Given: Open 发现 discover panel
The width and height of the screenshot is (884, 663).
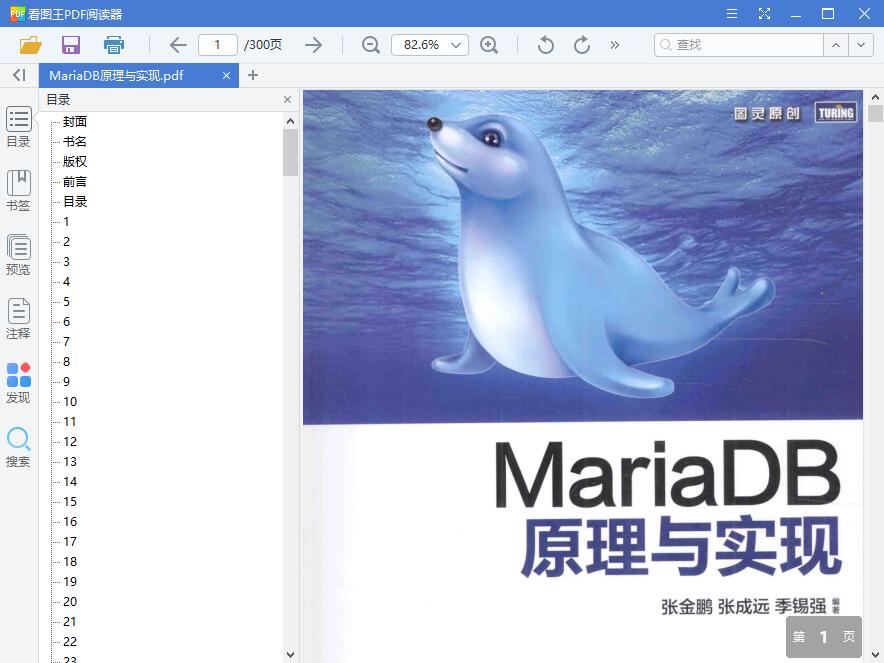Looking at the screenshot, I should [x=19, y=383].
